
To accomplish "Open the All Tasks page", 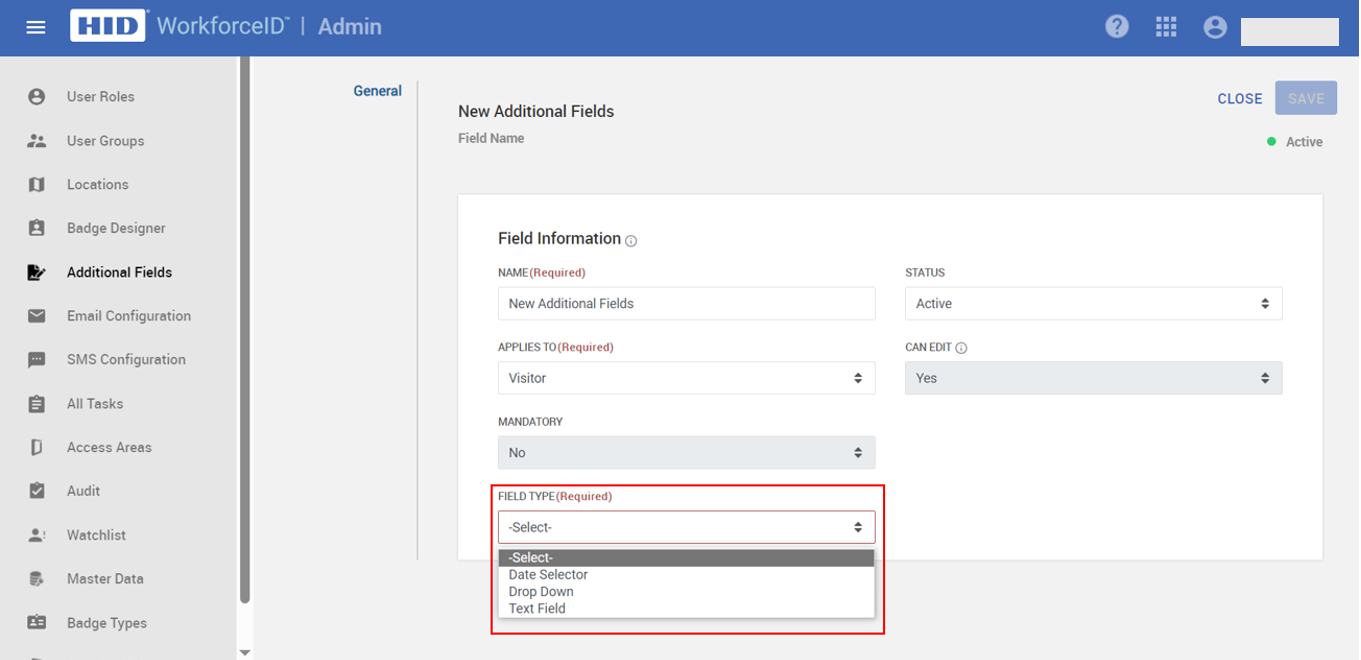I will (95, 404).
